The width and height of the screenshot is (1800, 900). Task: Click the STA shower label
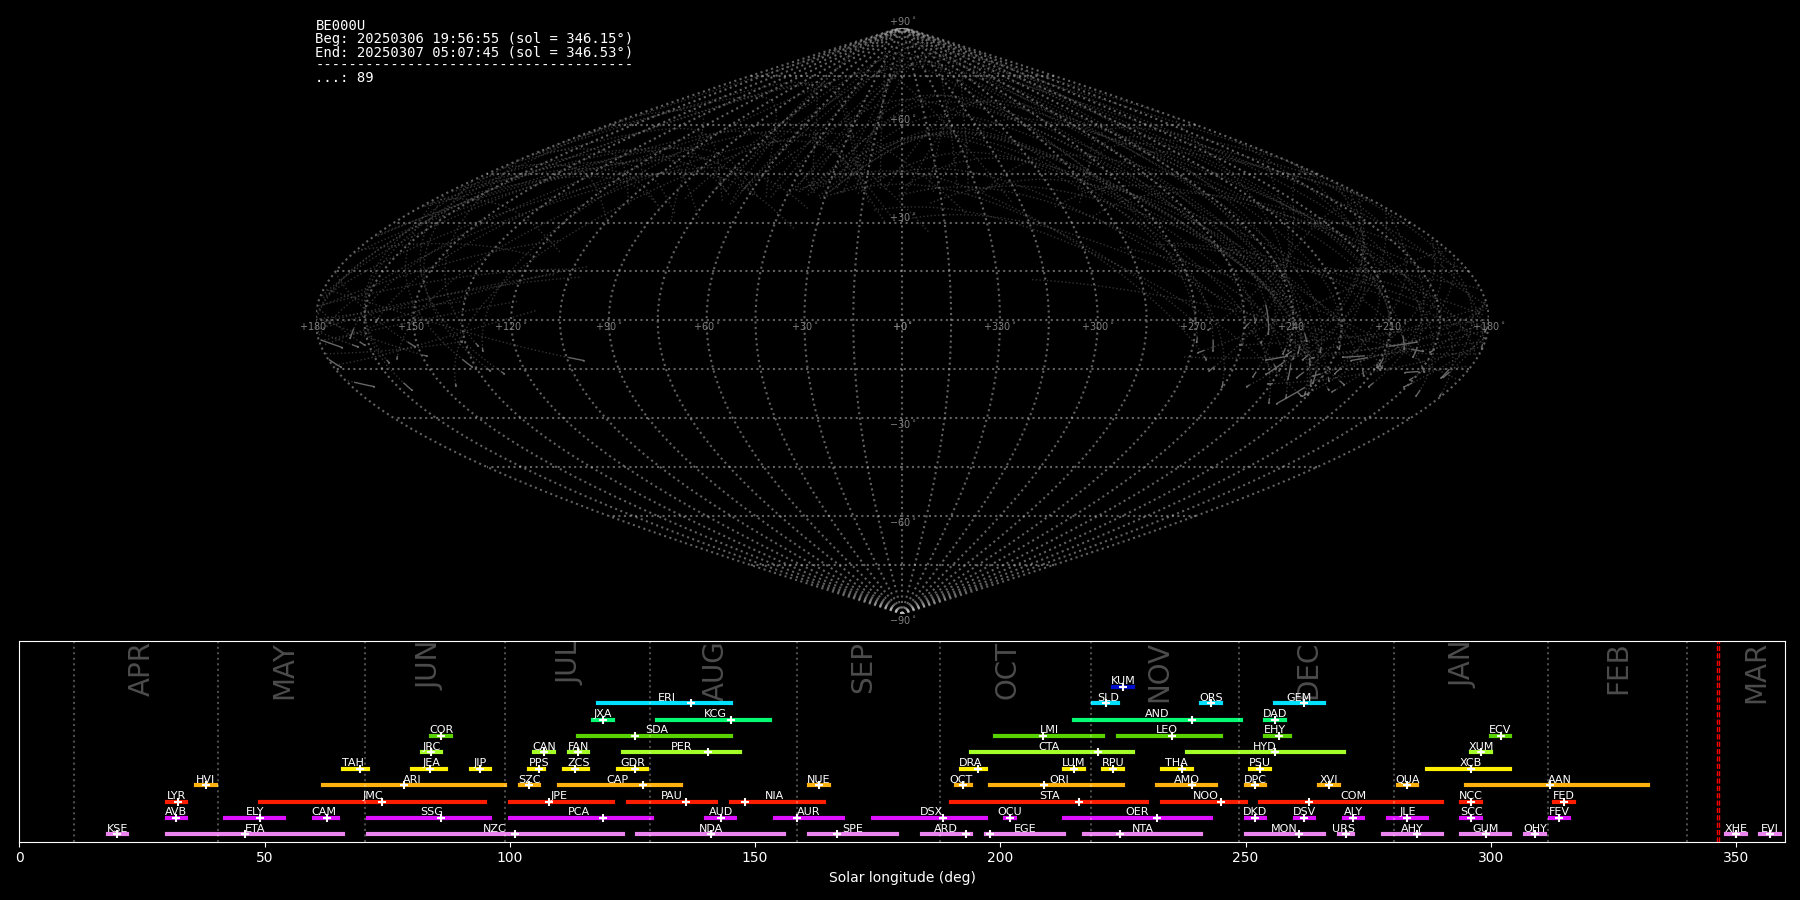point(1049,796)
